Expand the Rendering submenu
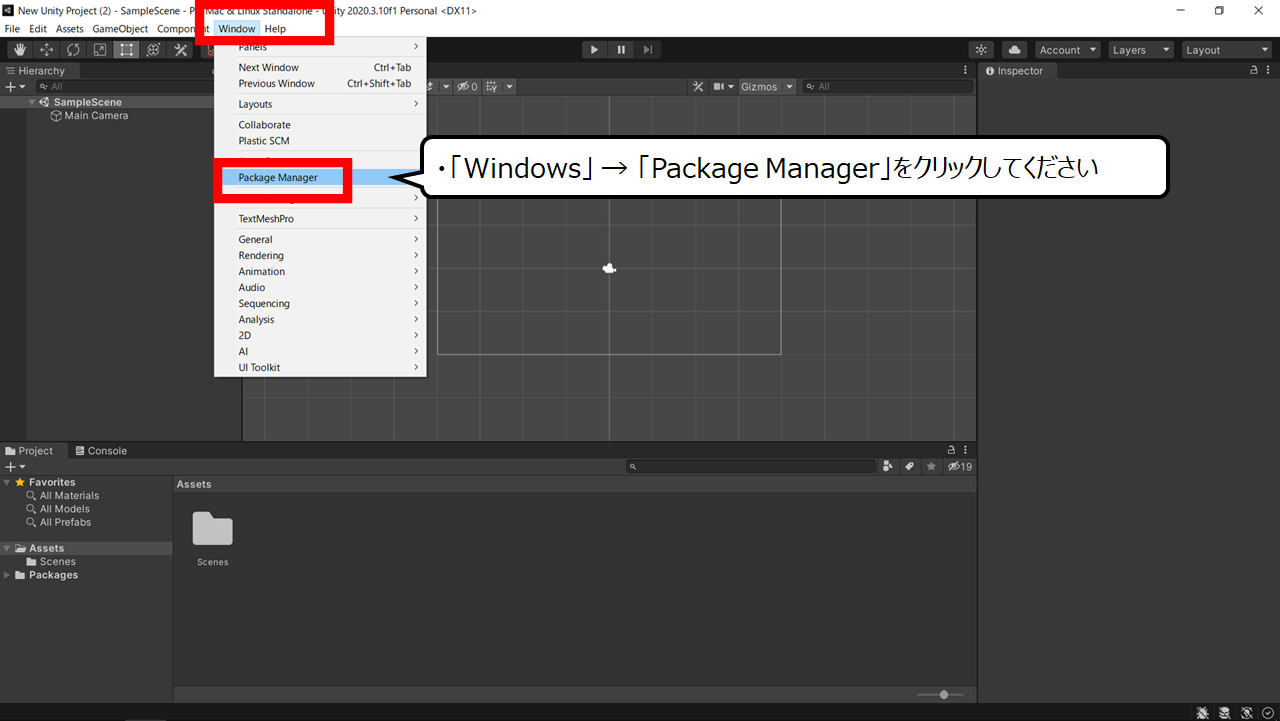This screenshot has height=721, width=1280. click(320, 256)
